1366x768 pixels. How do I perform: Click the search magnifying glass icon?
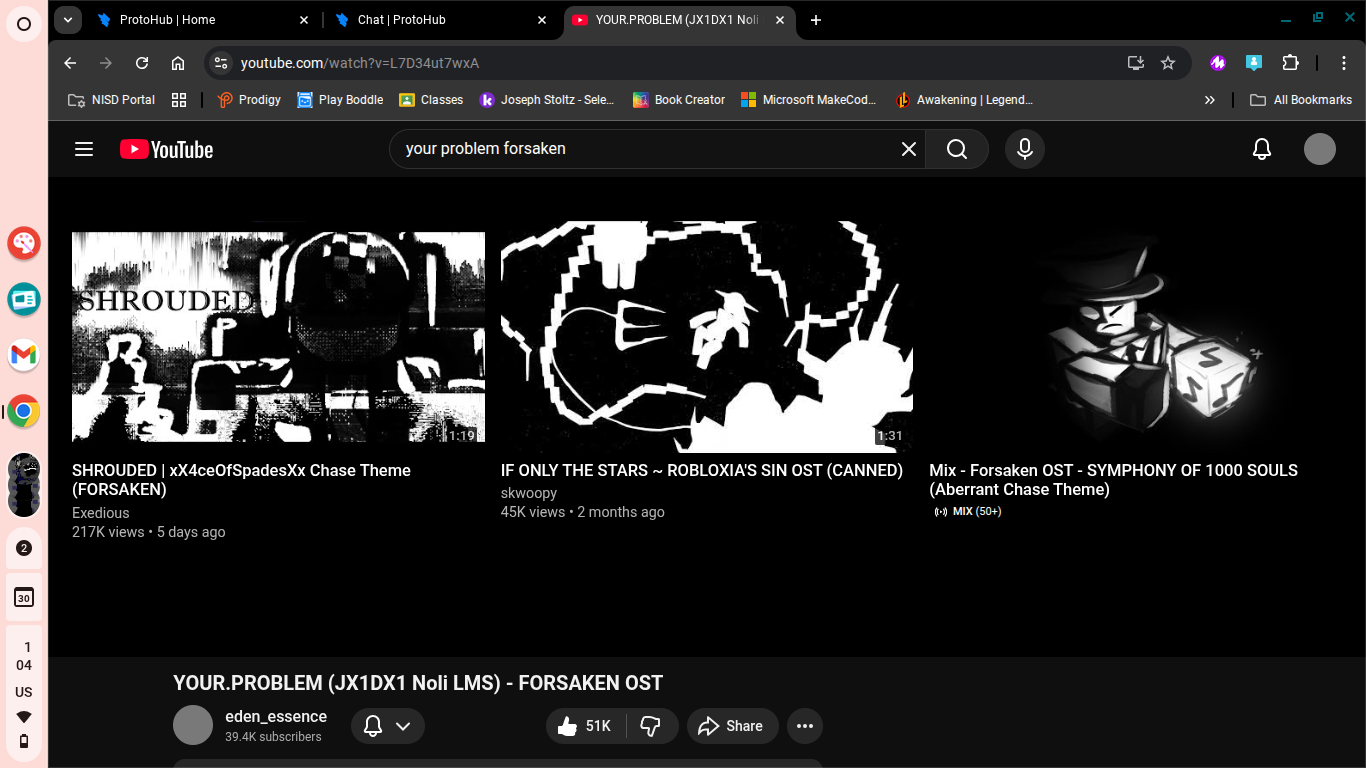[956, 148]
